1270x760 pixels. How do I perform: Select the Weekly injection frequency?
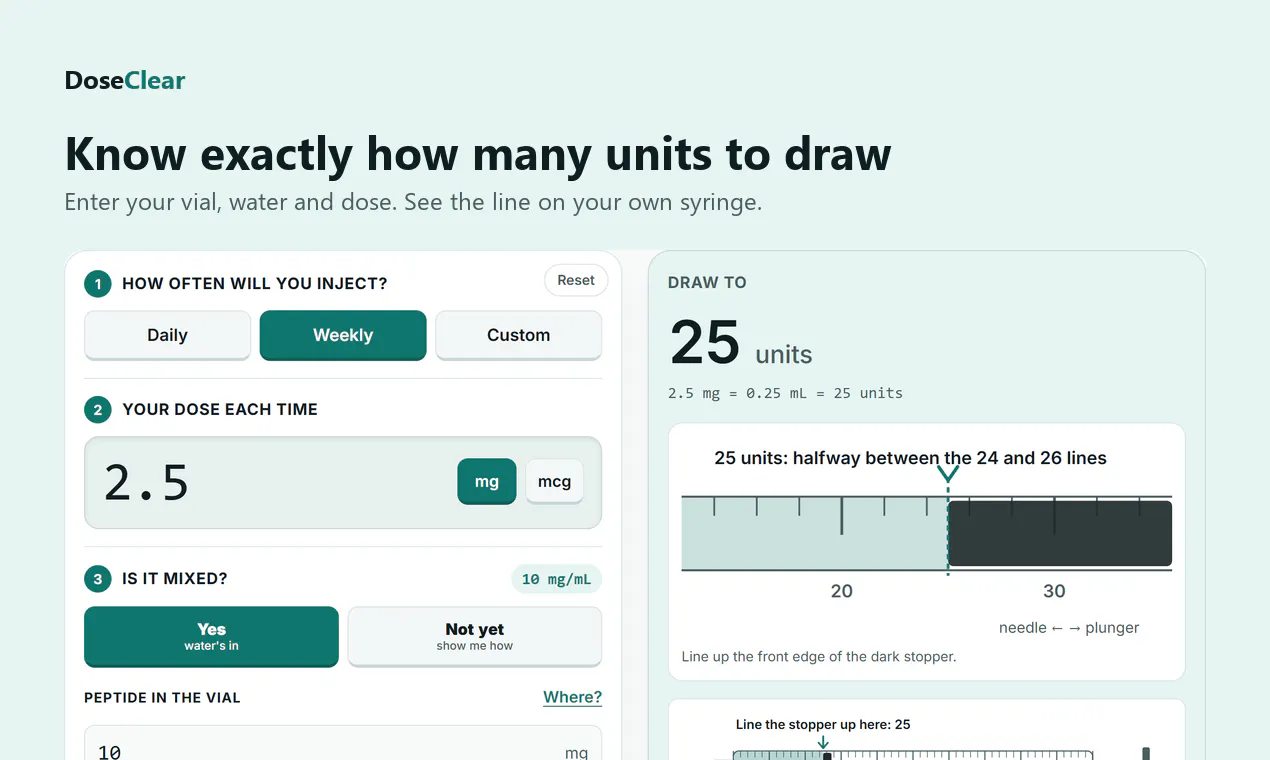[x=343, y=335]
